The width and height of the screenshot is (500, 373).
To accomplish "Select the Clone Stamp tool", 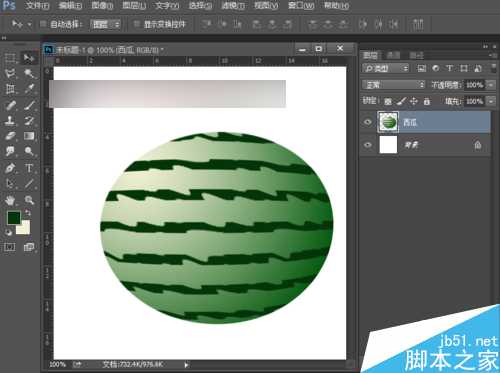I will (10, 120).
